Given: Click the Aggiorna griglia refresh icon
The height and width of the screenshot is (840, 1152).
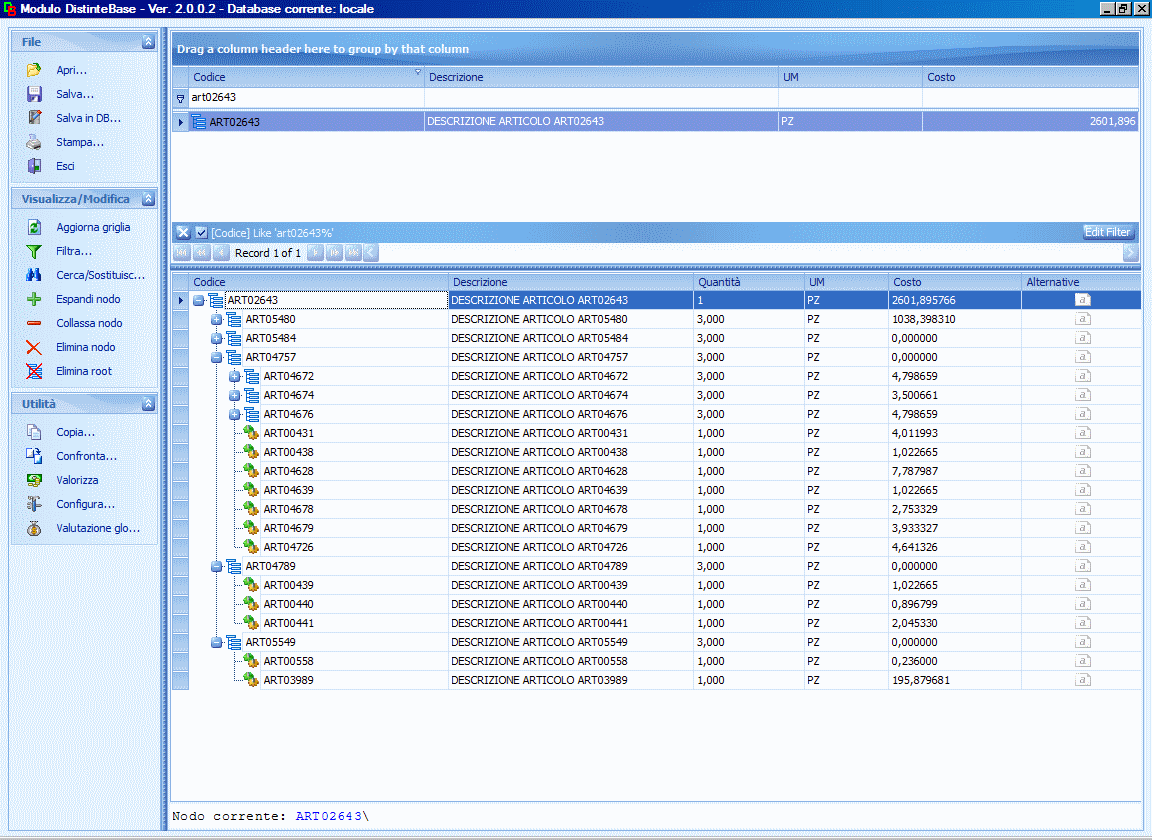Looking at the screenshot, I should tap(34, 227).
